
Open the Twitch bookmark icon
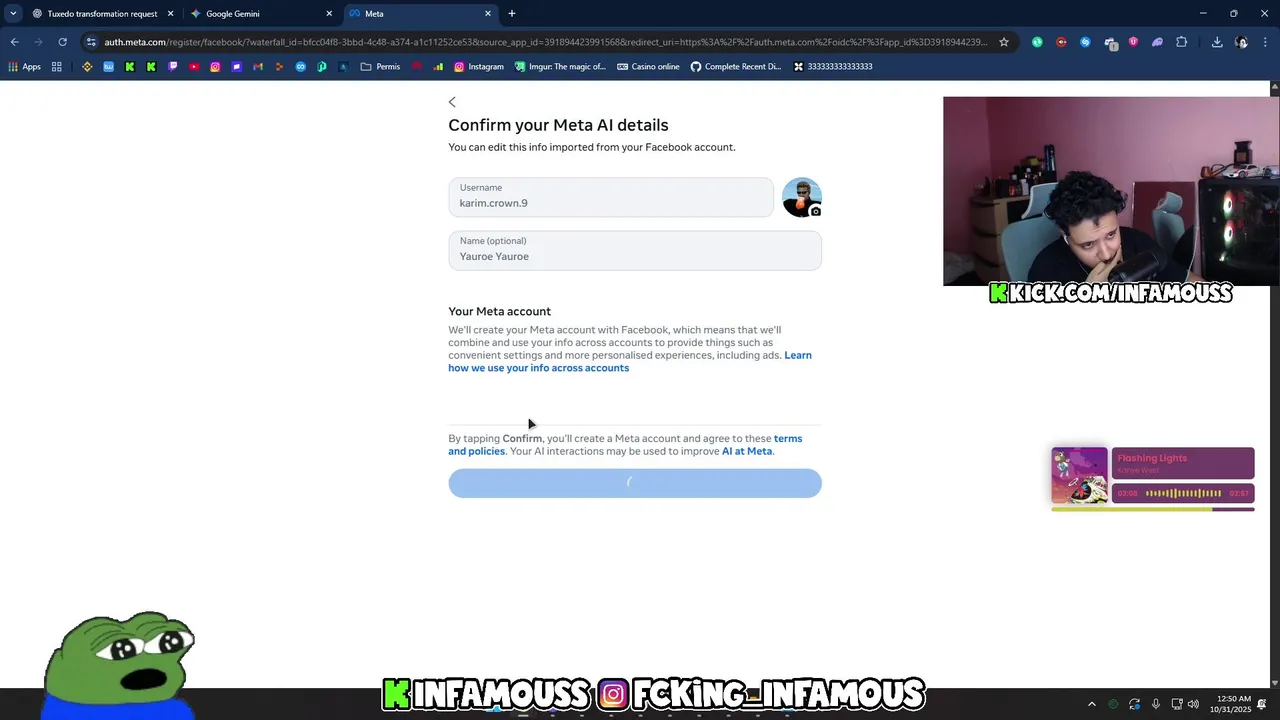click(173, 67)
